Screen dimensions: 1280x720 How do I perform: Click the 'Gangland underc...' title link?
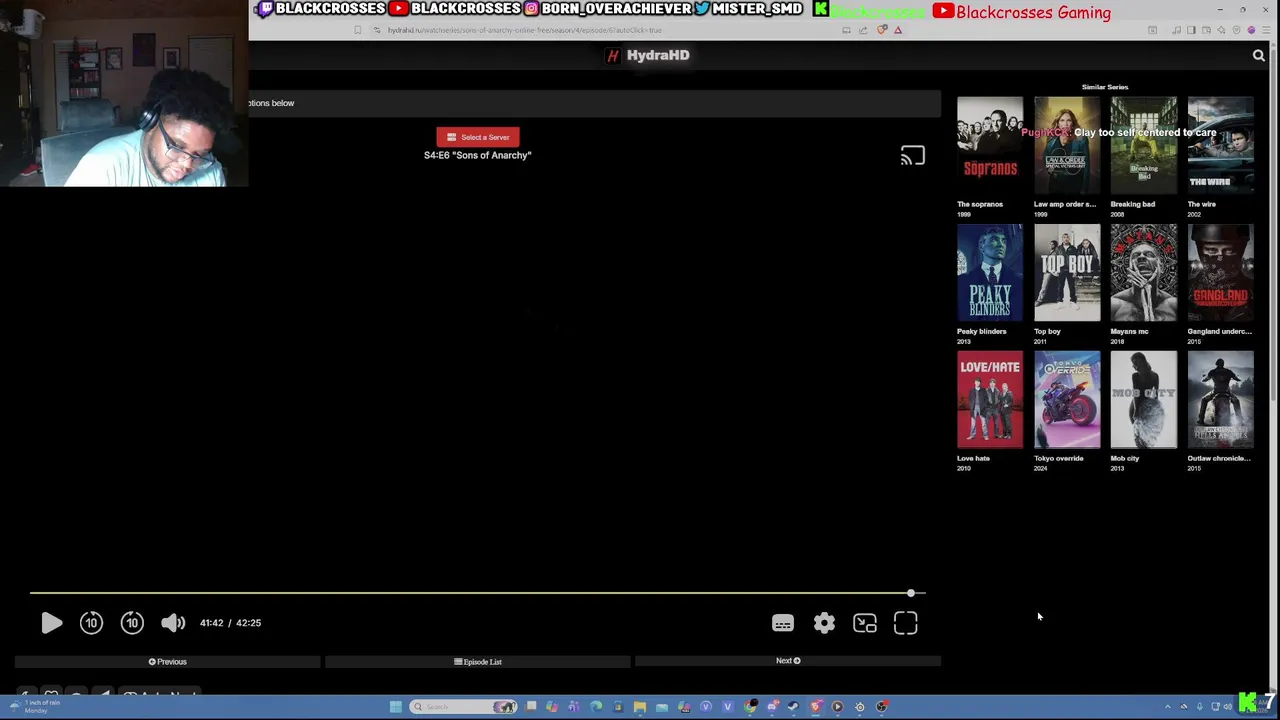(x=1219, y=331)
